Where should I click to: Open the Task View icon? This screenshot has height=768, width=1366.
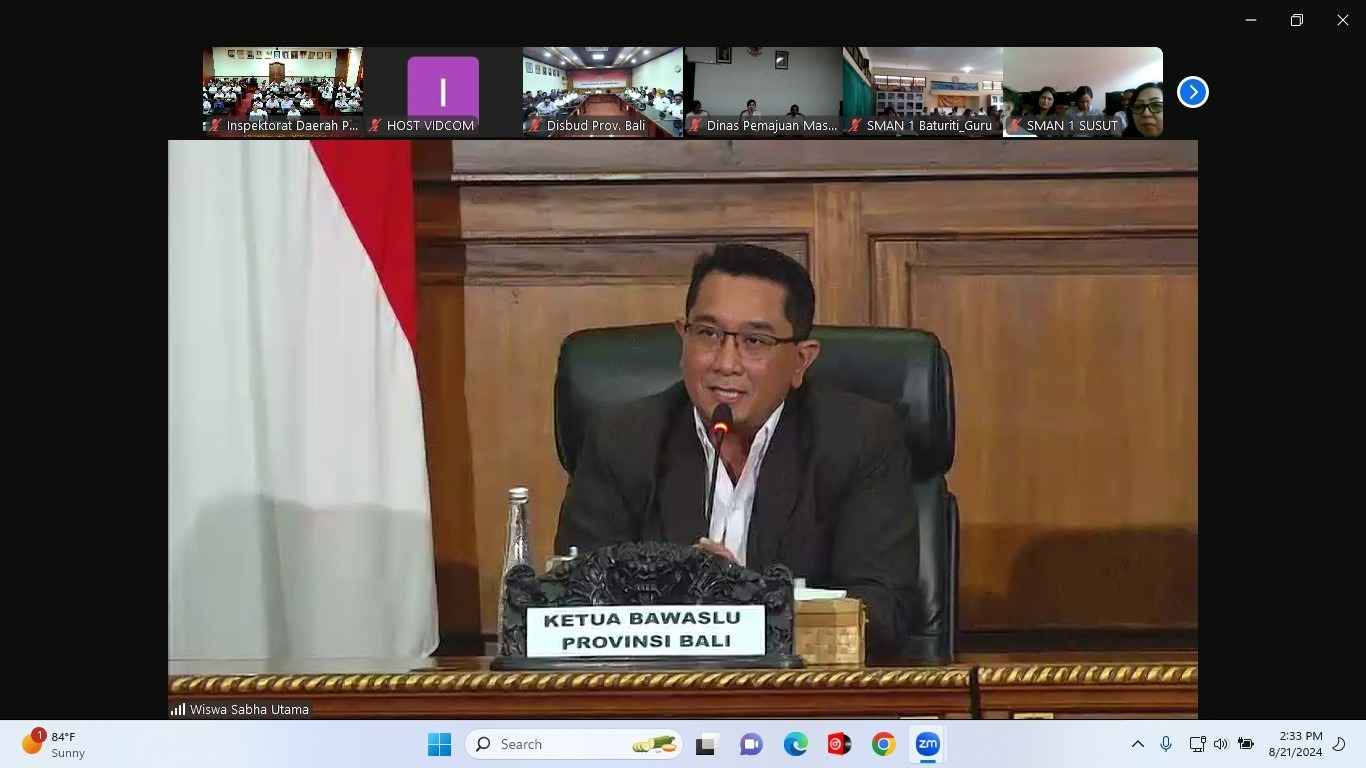click(708, 744)
